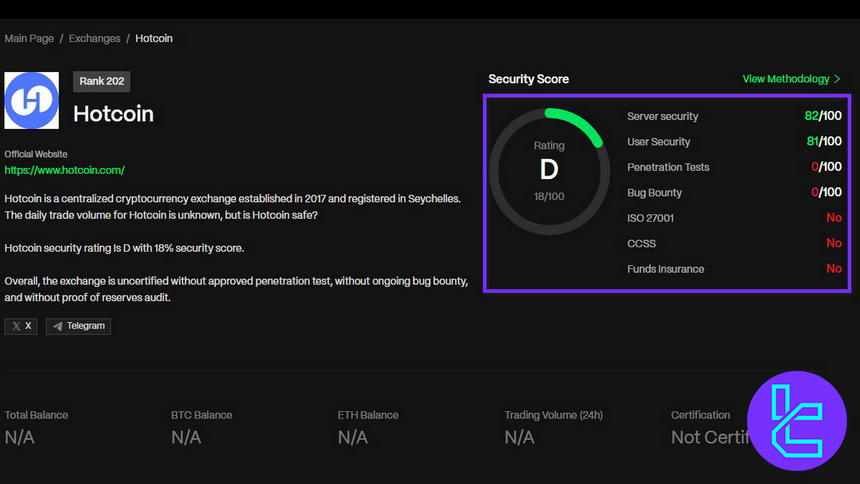Select the ISO 27001 No value

coord(834,218)
